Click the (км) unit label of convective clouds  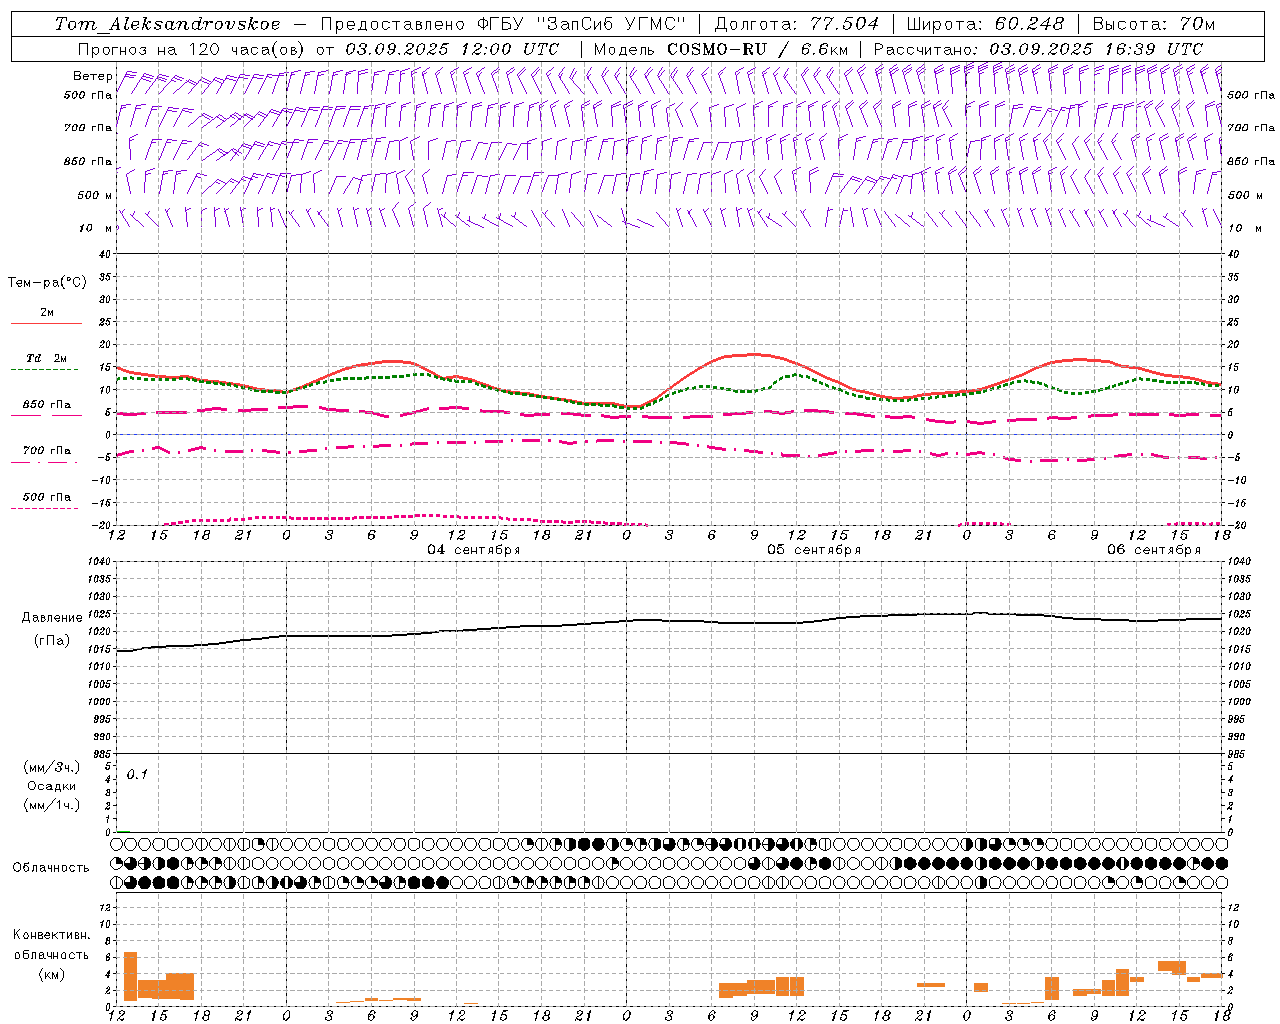(52, 974)
